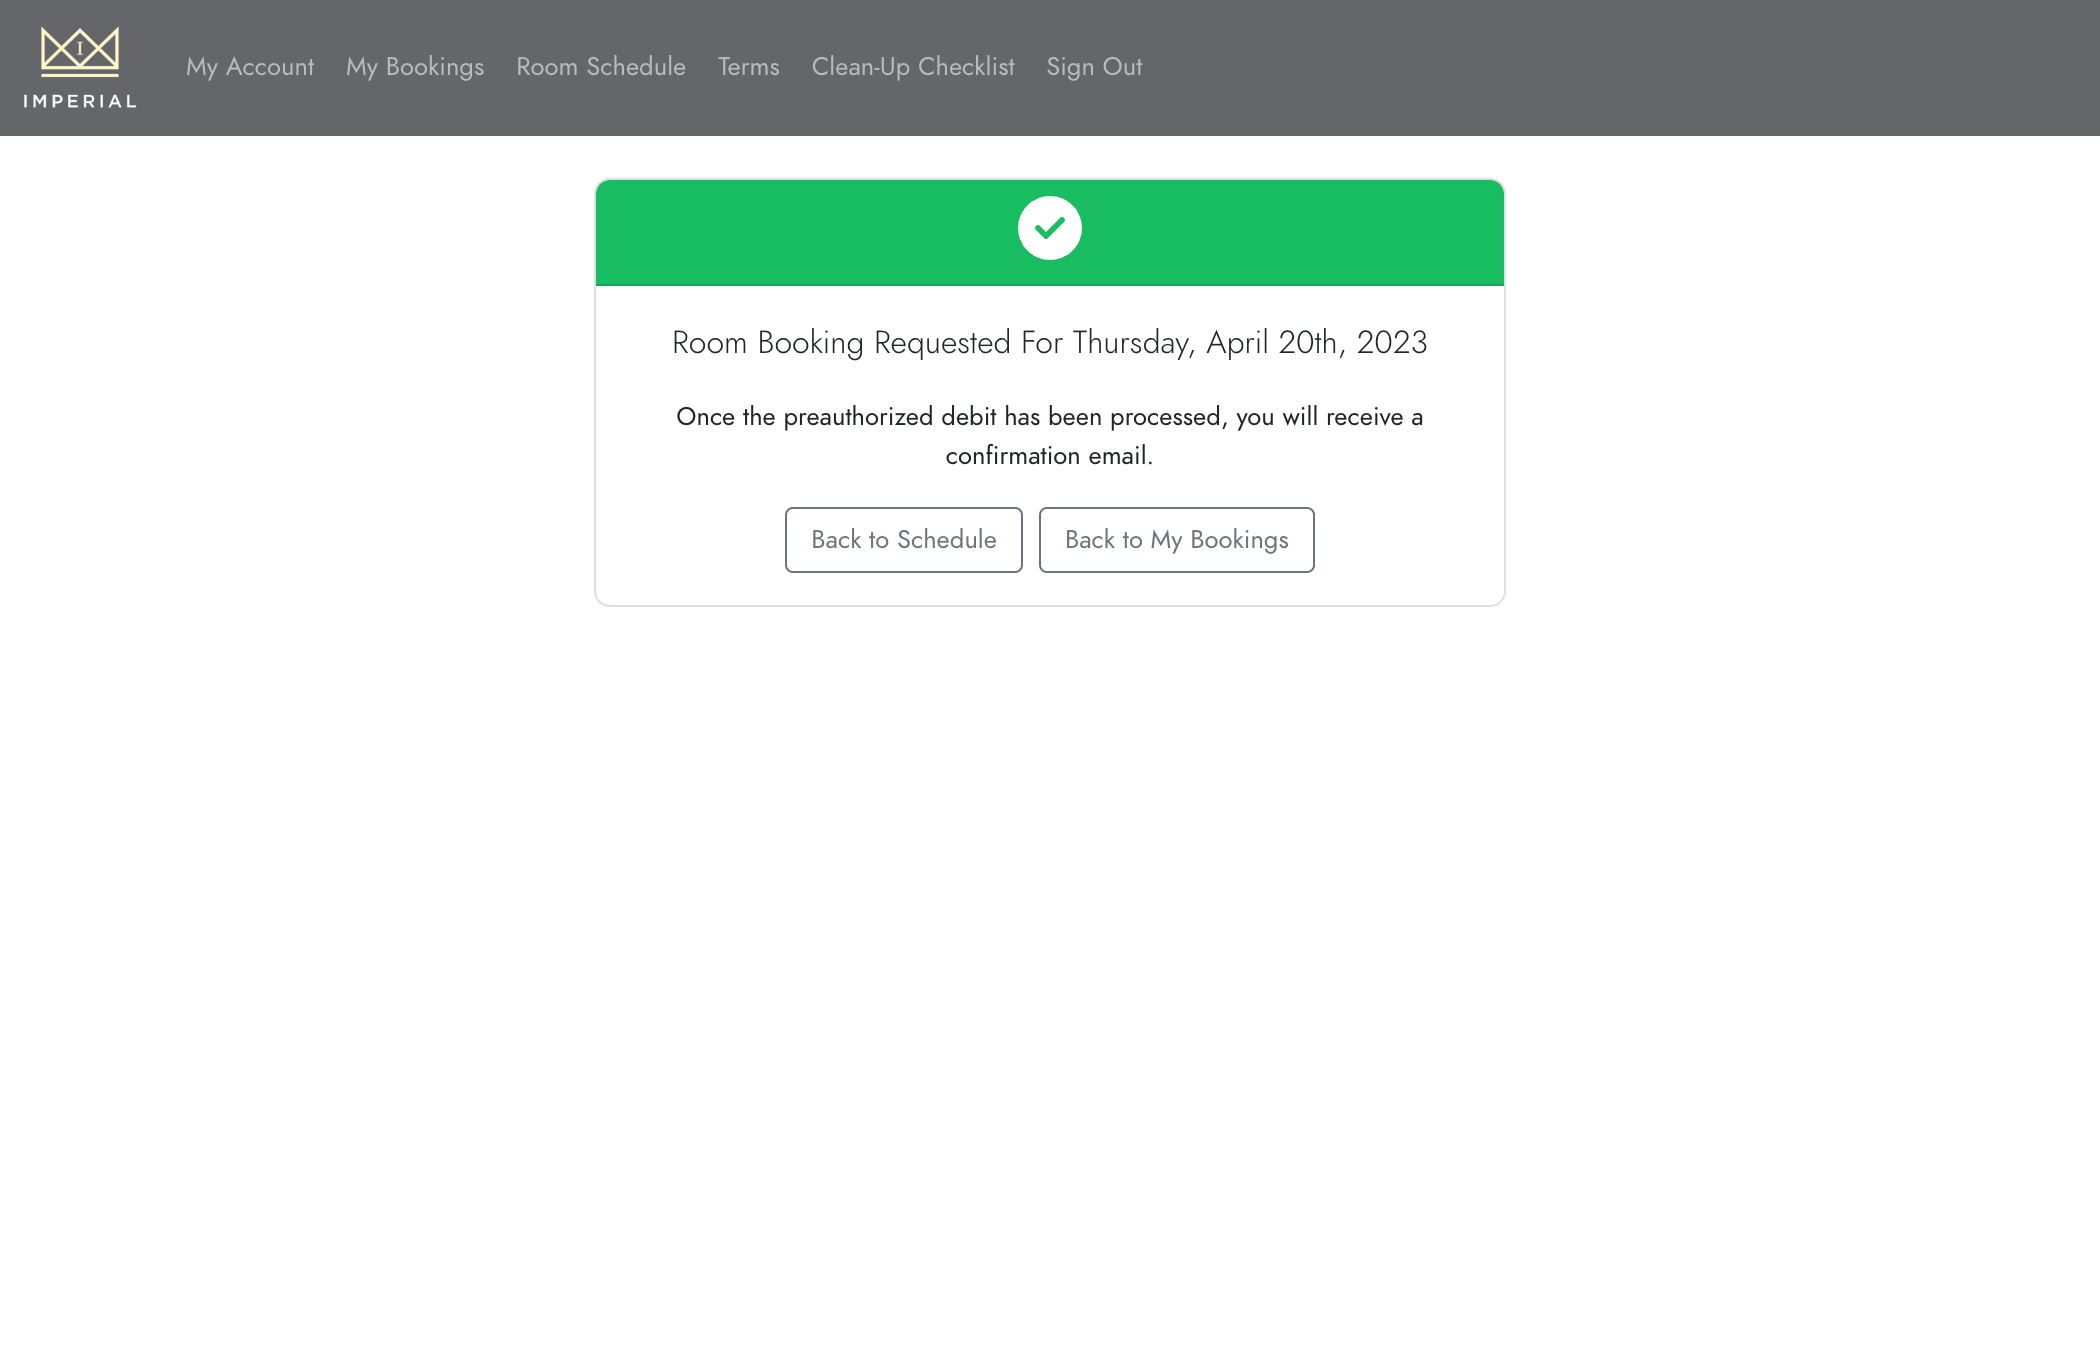Image resolution: width=2100 pixels, height=1368 pixels.
Task: View the Terms page
Action: (x=748, y=67)
